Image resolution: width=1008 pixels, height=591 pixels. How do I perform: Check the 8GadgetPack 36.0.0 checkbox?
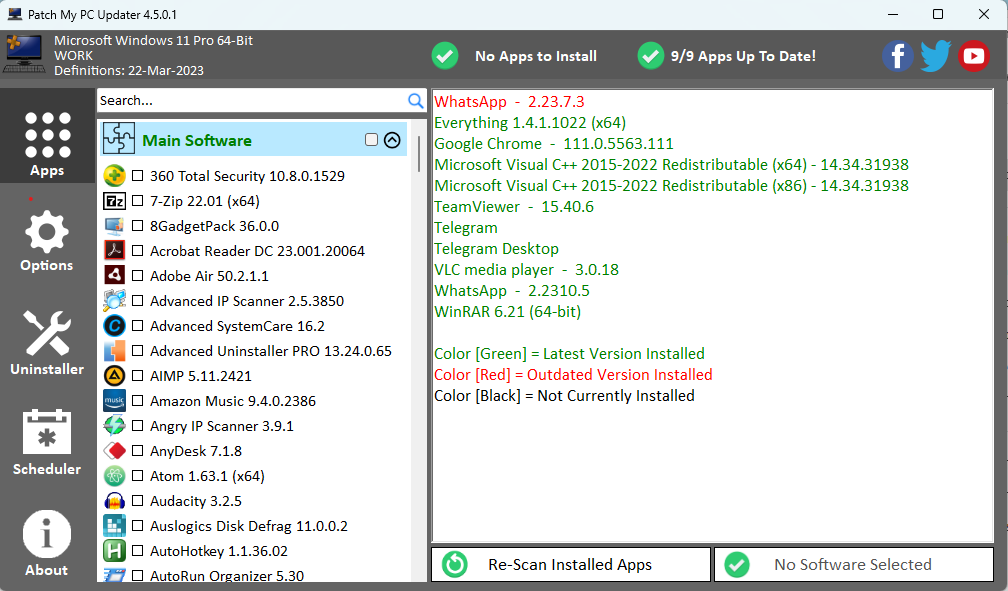[138, 226]
